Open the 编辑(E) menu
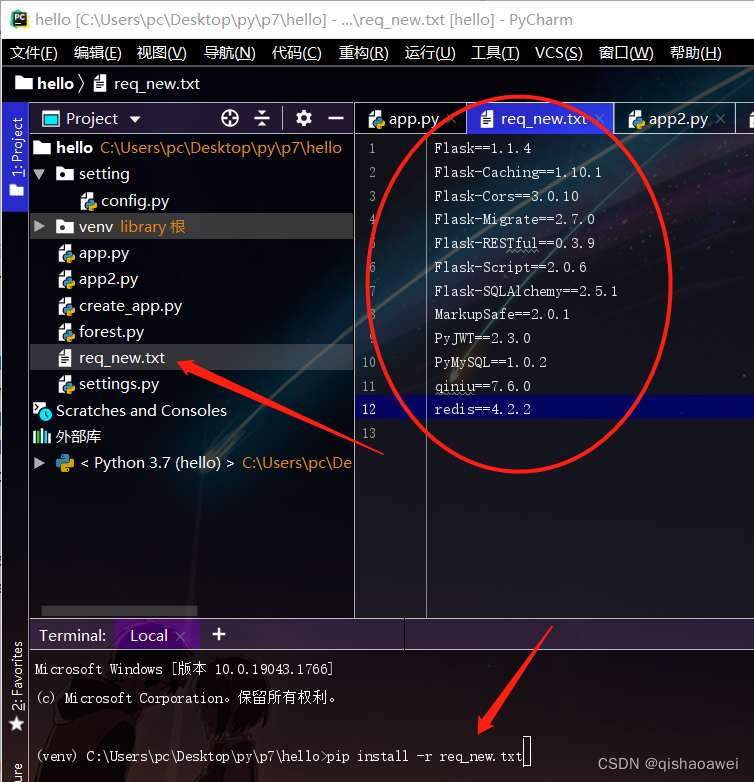Image resolution: width=754 pixels, height=782 pixels. (98, 53)
